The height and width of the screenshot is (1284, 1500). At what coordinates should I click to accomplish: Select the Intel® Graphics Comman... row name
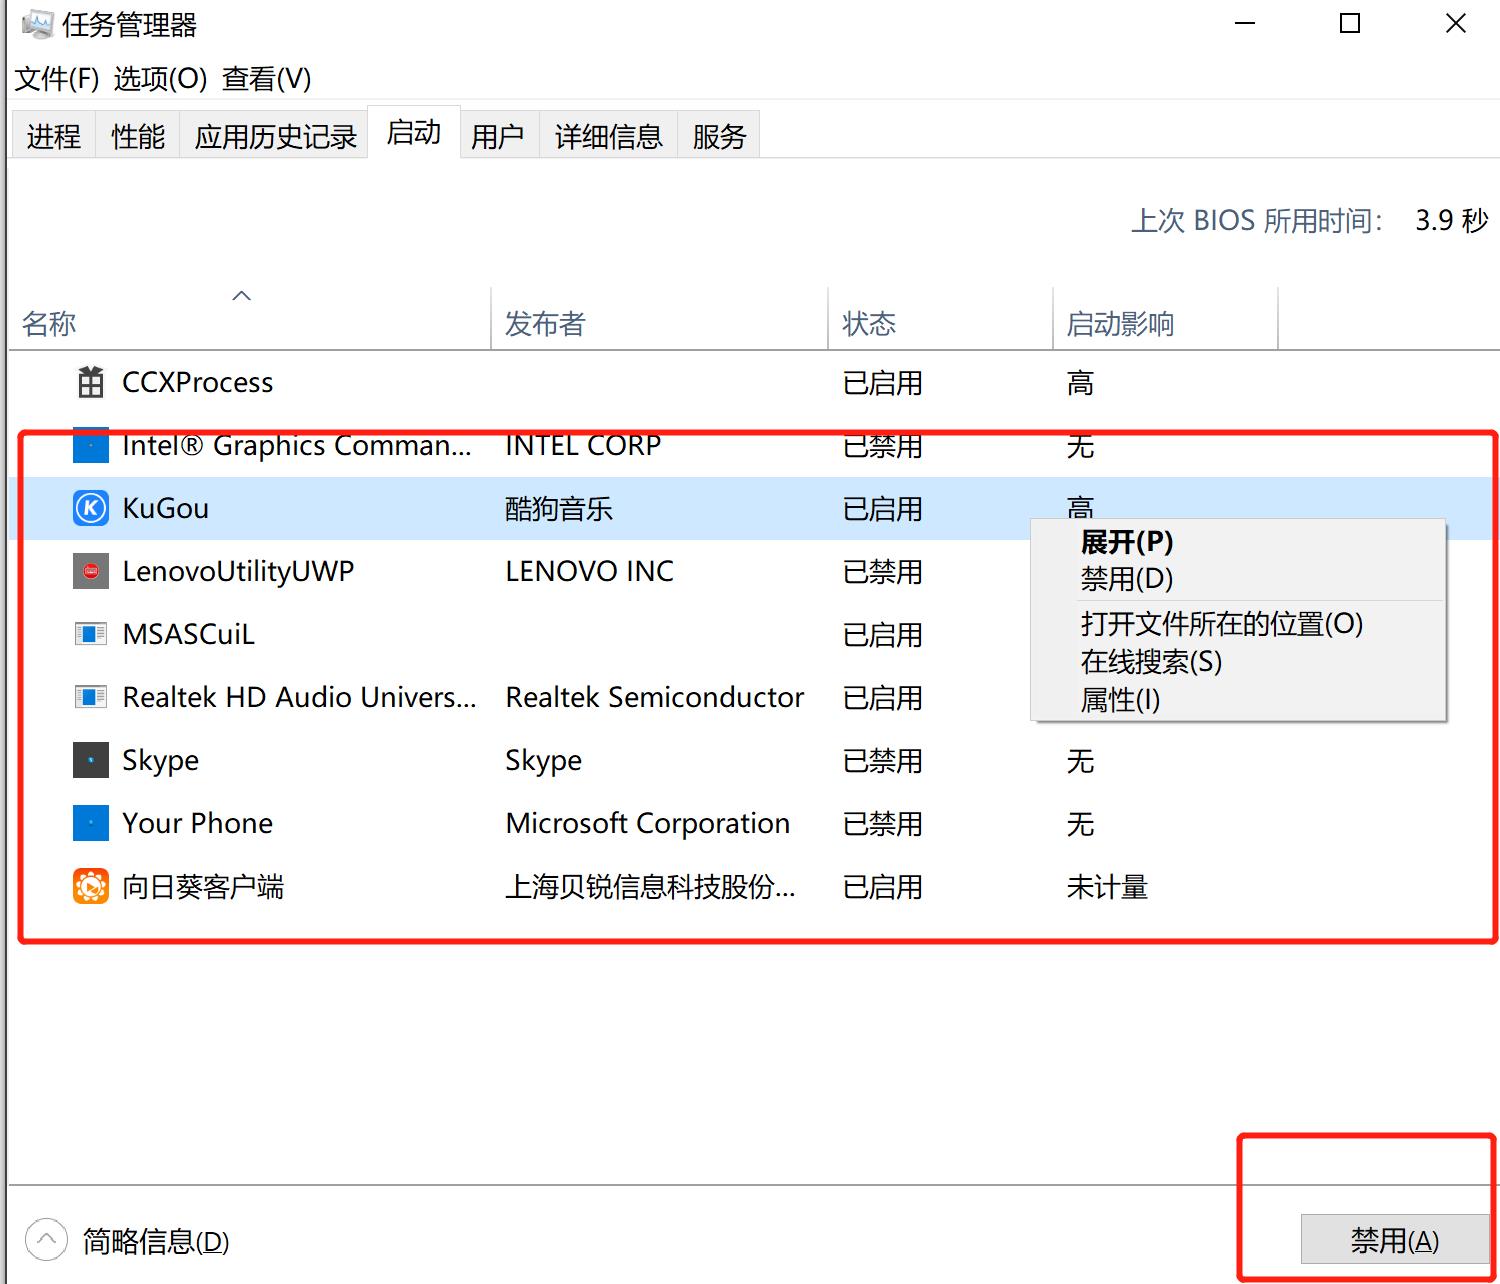[297, 446]
